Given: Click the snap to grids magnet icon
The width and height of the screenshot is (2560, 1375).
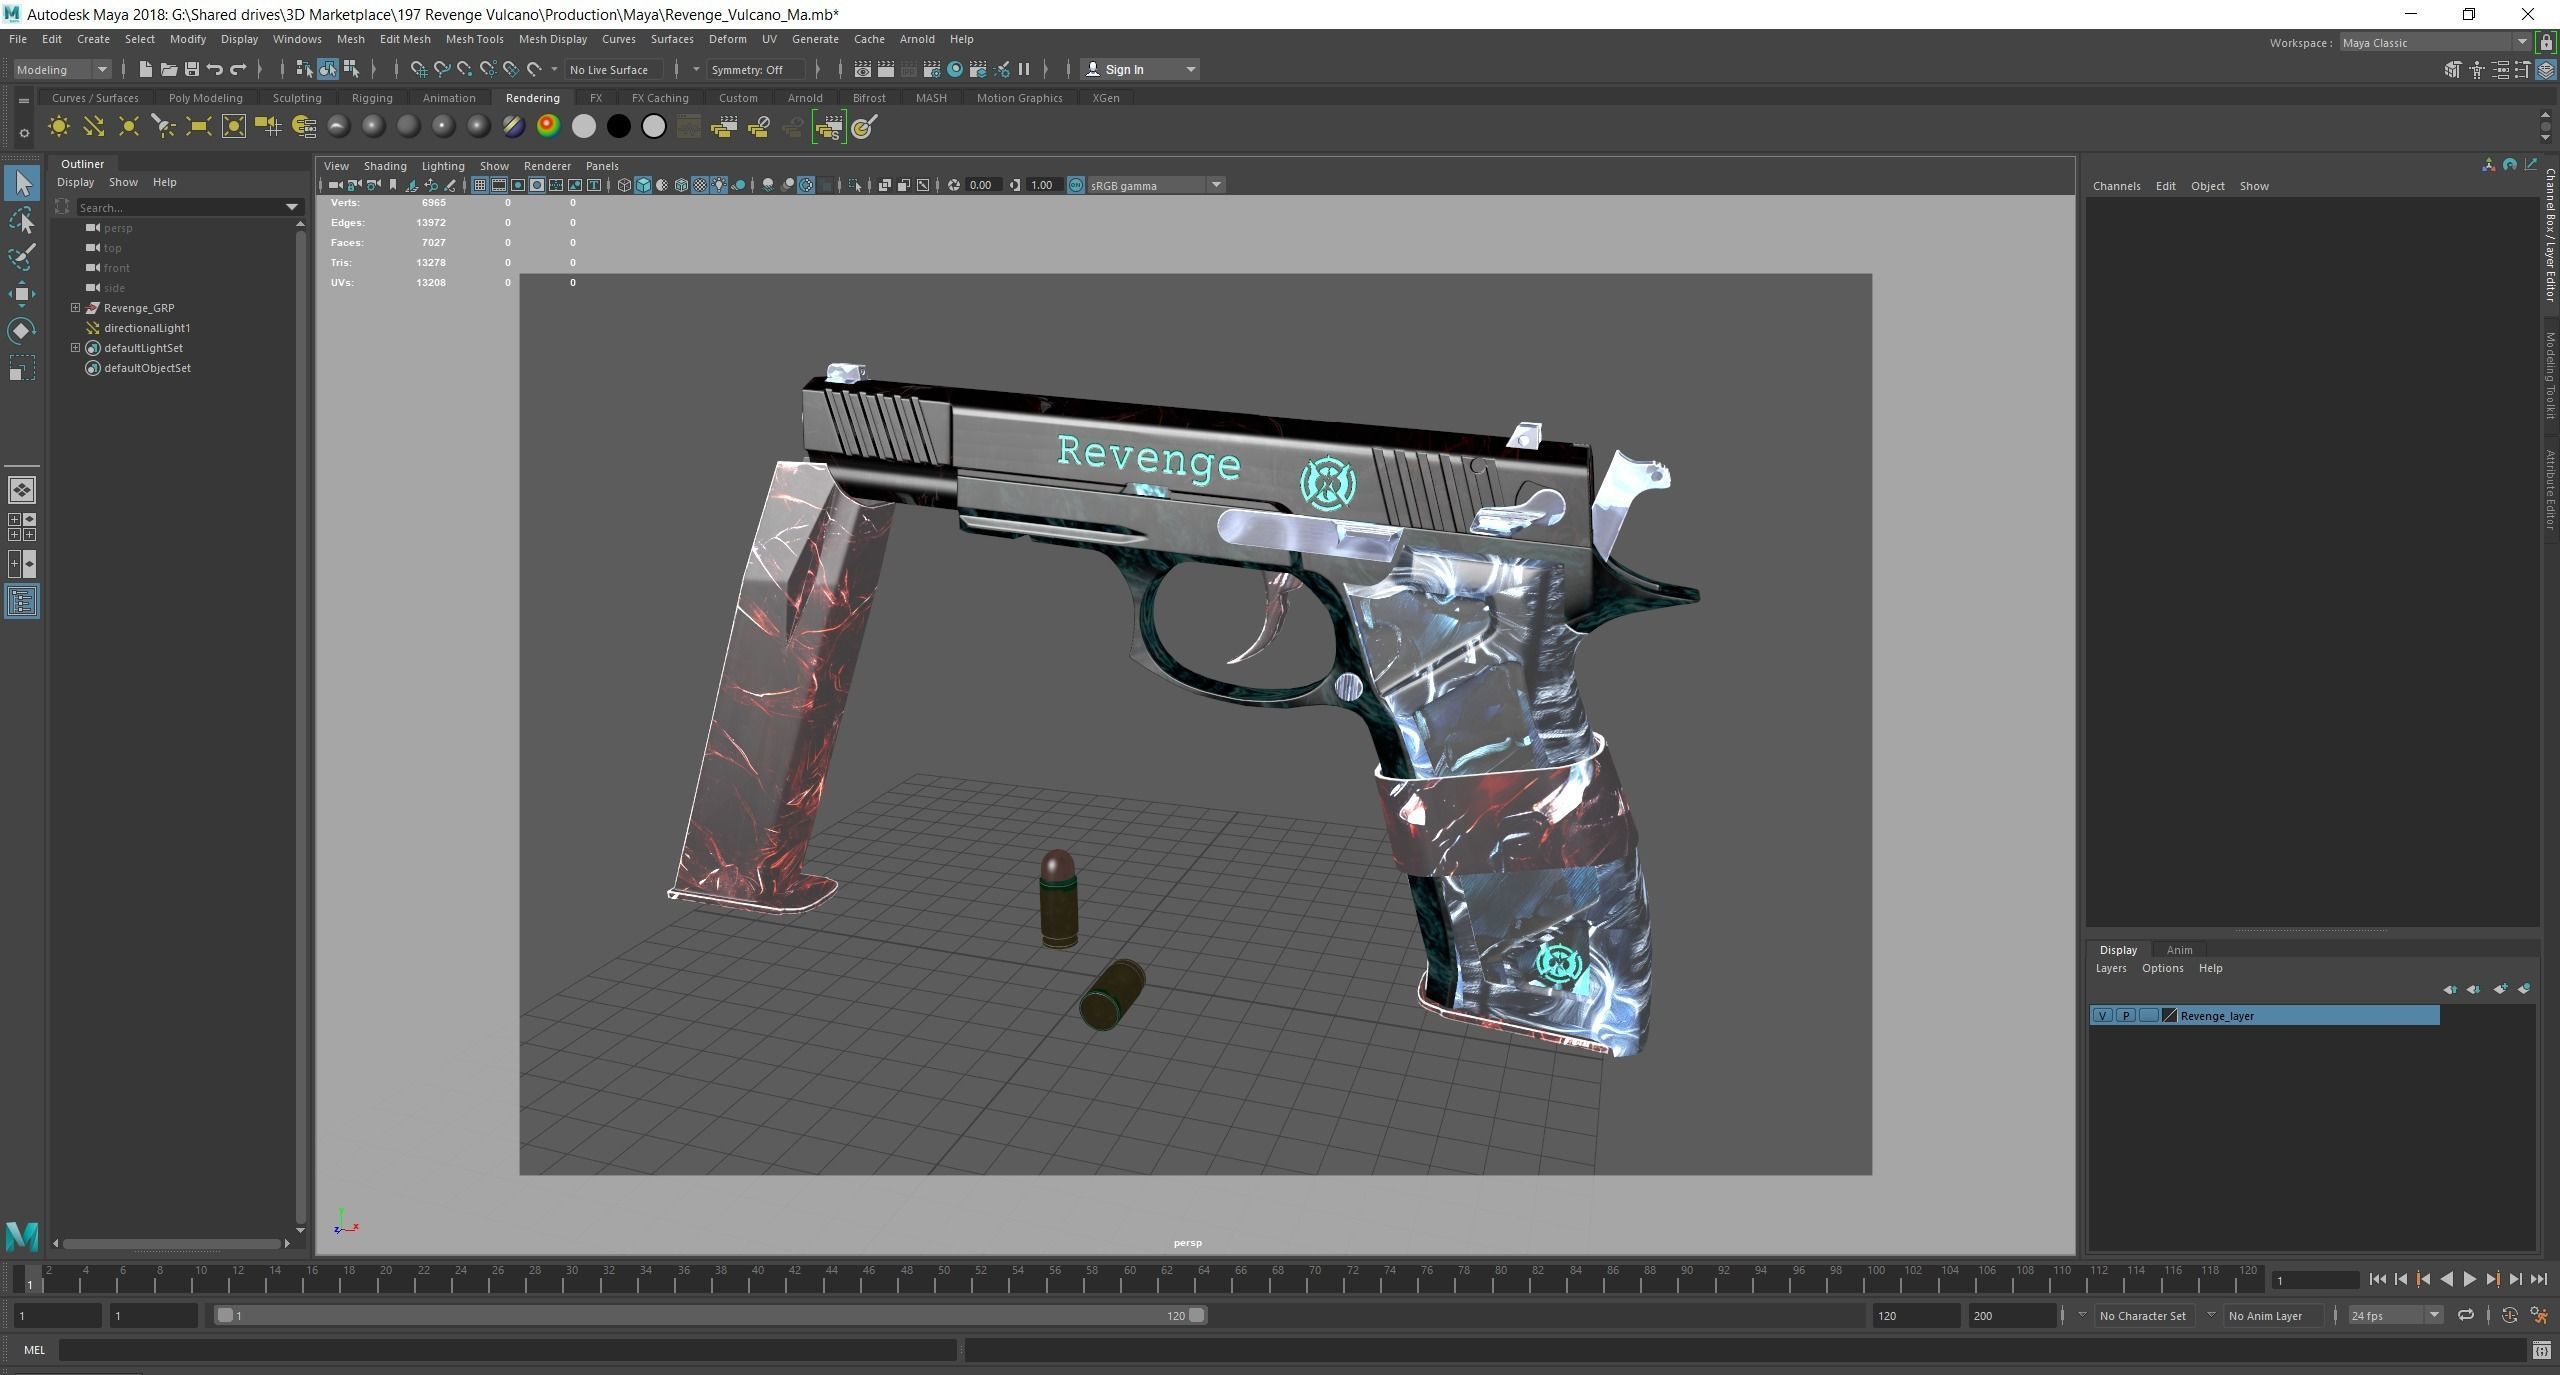Looking at the screenshot, I should click(419, 69).
